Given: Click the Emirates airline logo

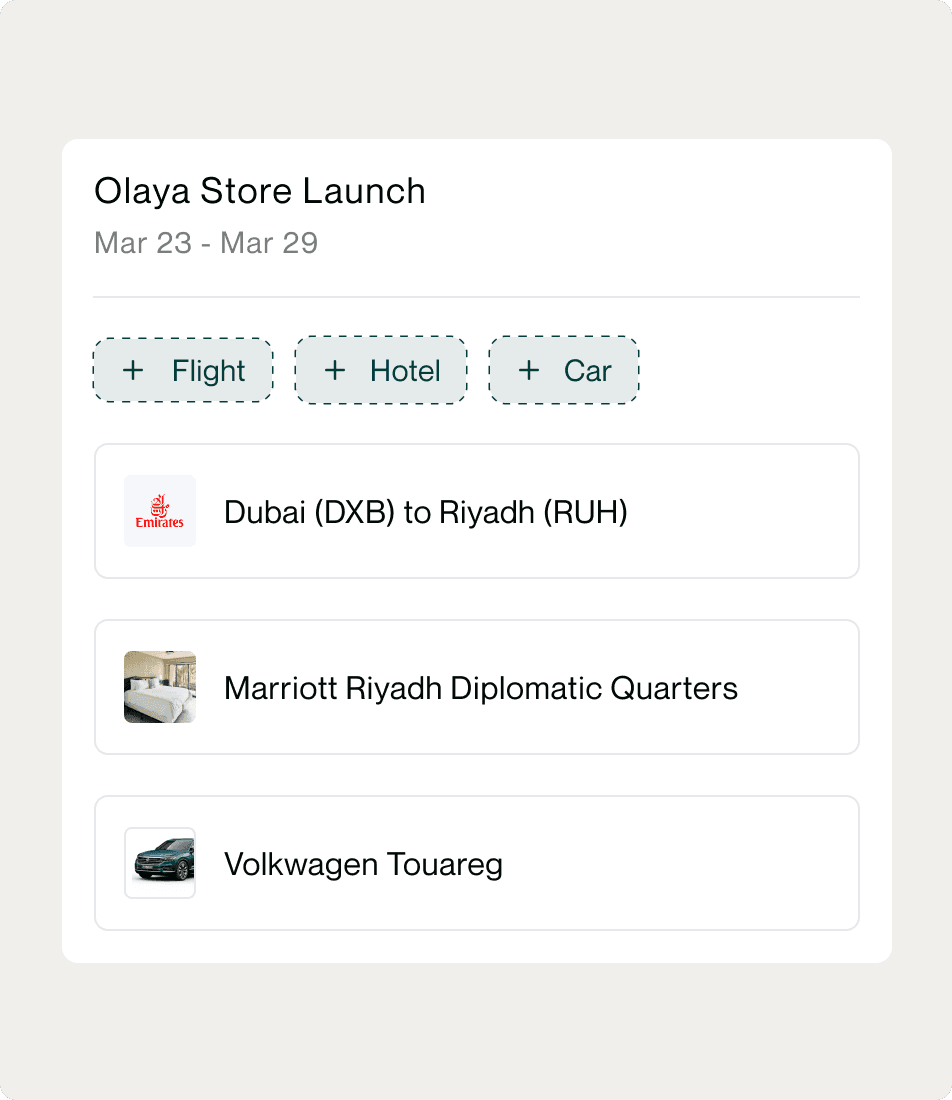Looking at the screenshot, I should [x=160, y=511].
